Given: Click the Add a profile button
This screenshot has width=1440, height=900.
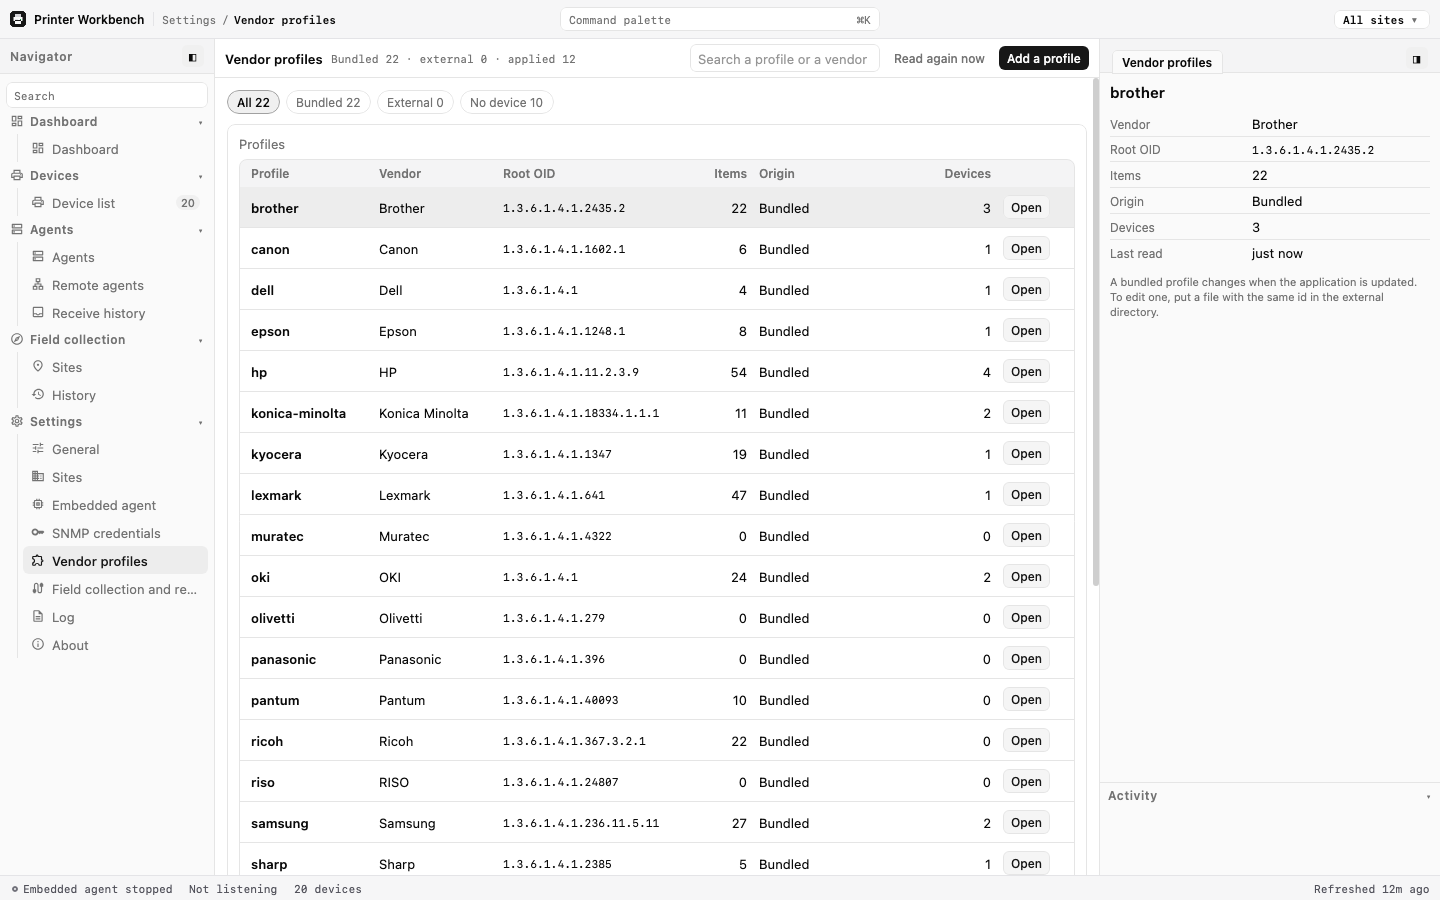Looking at the screenshot, I should [1043, 59].
